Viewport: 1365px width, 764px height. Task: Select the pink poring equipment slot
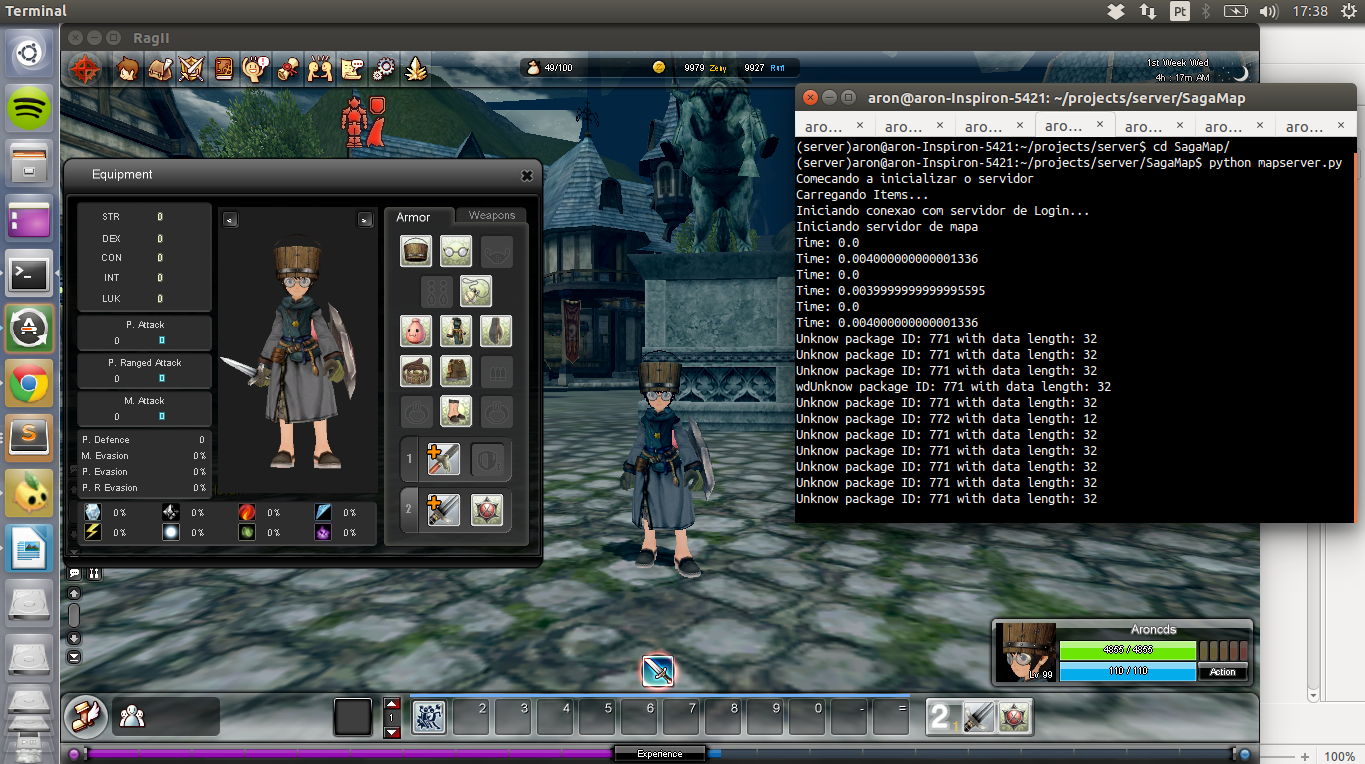416,331
